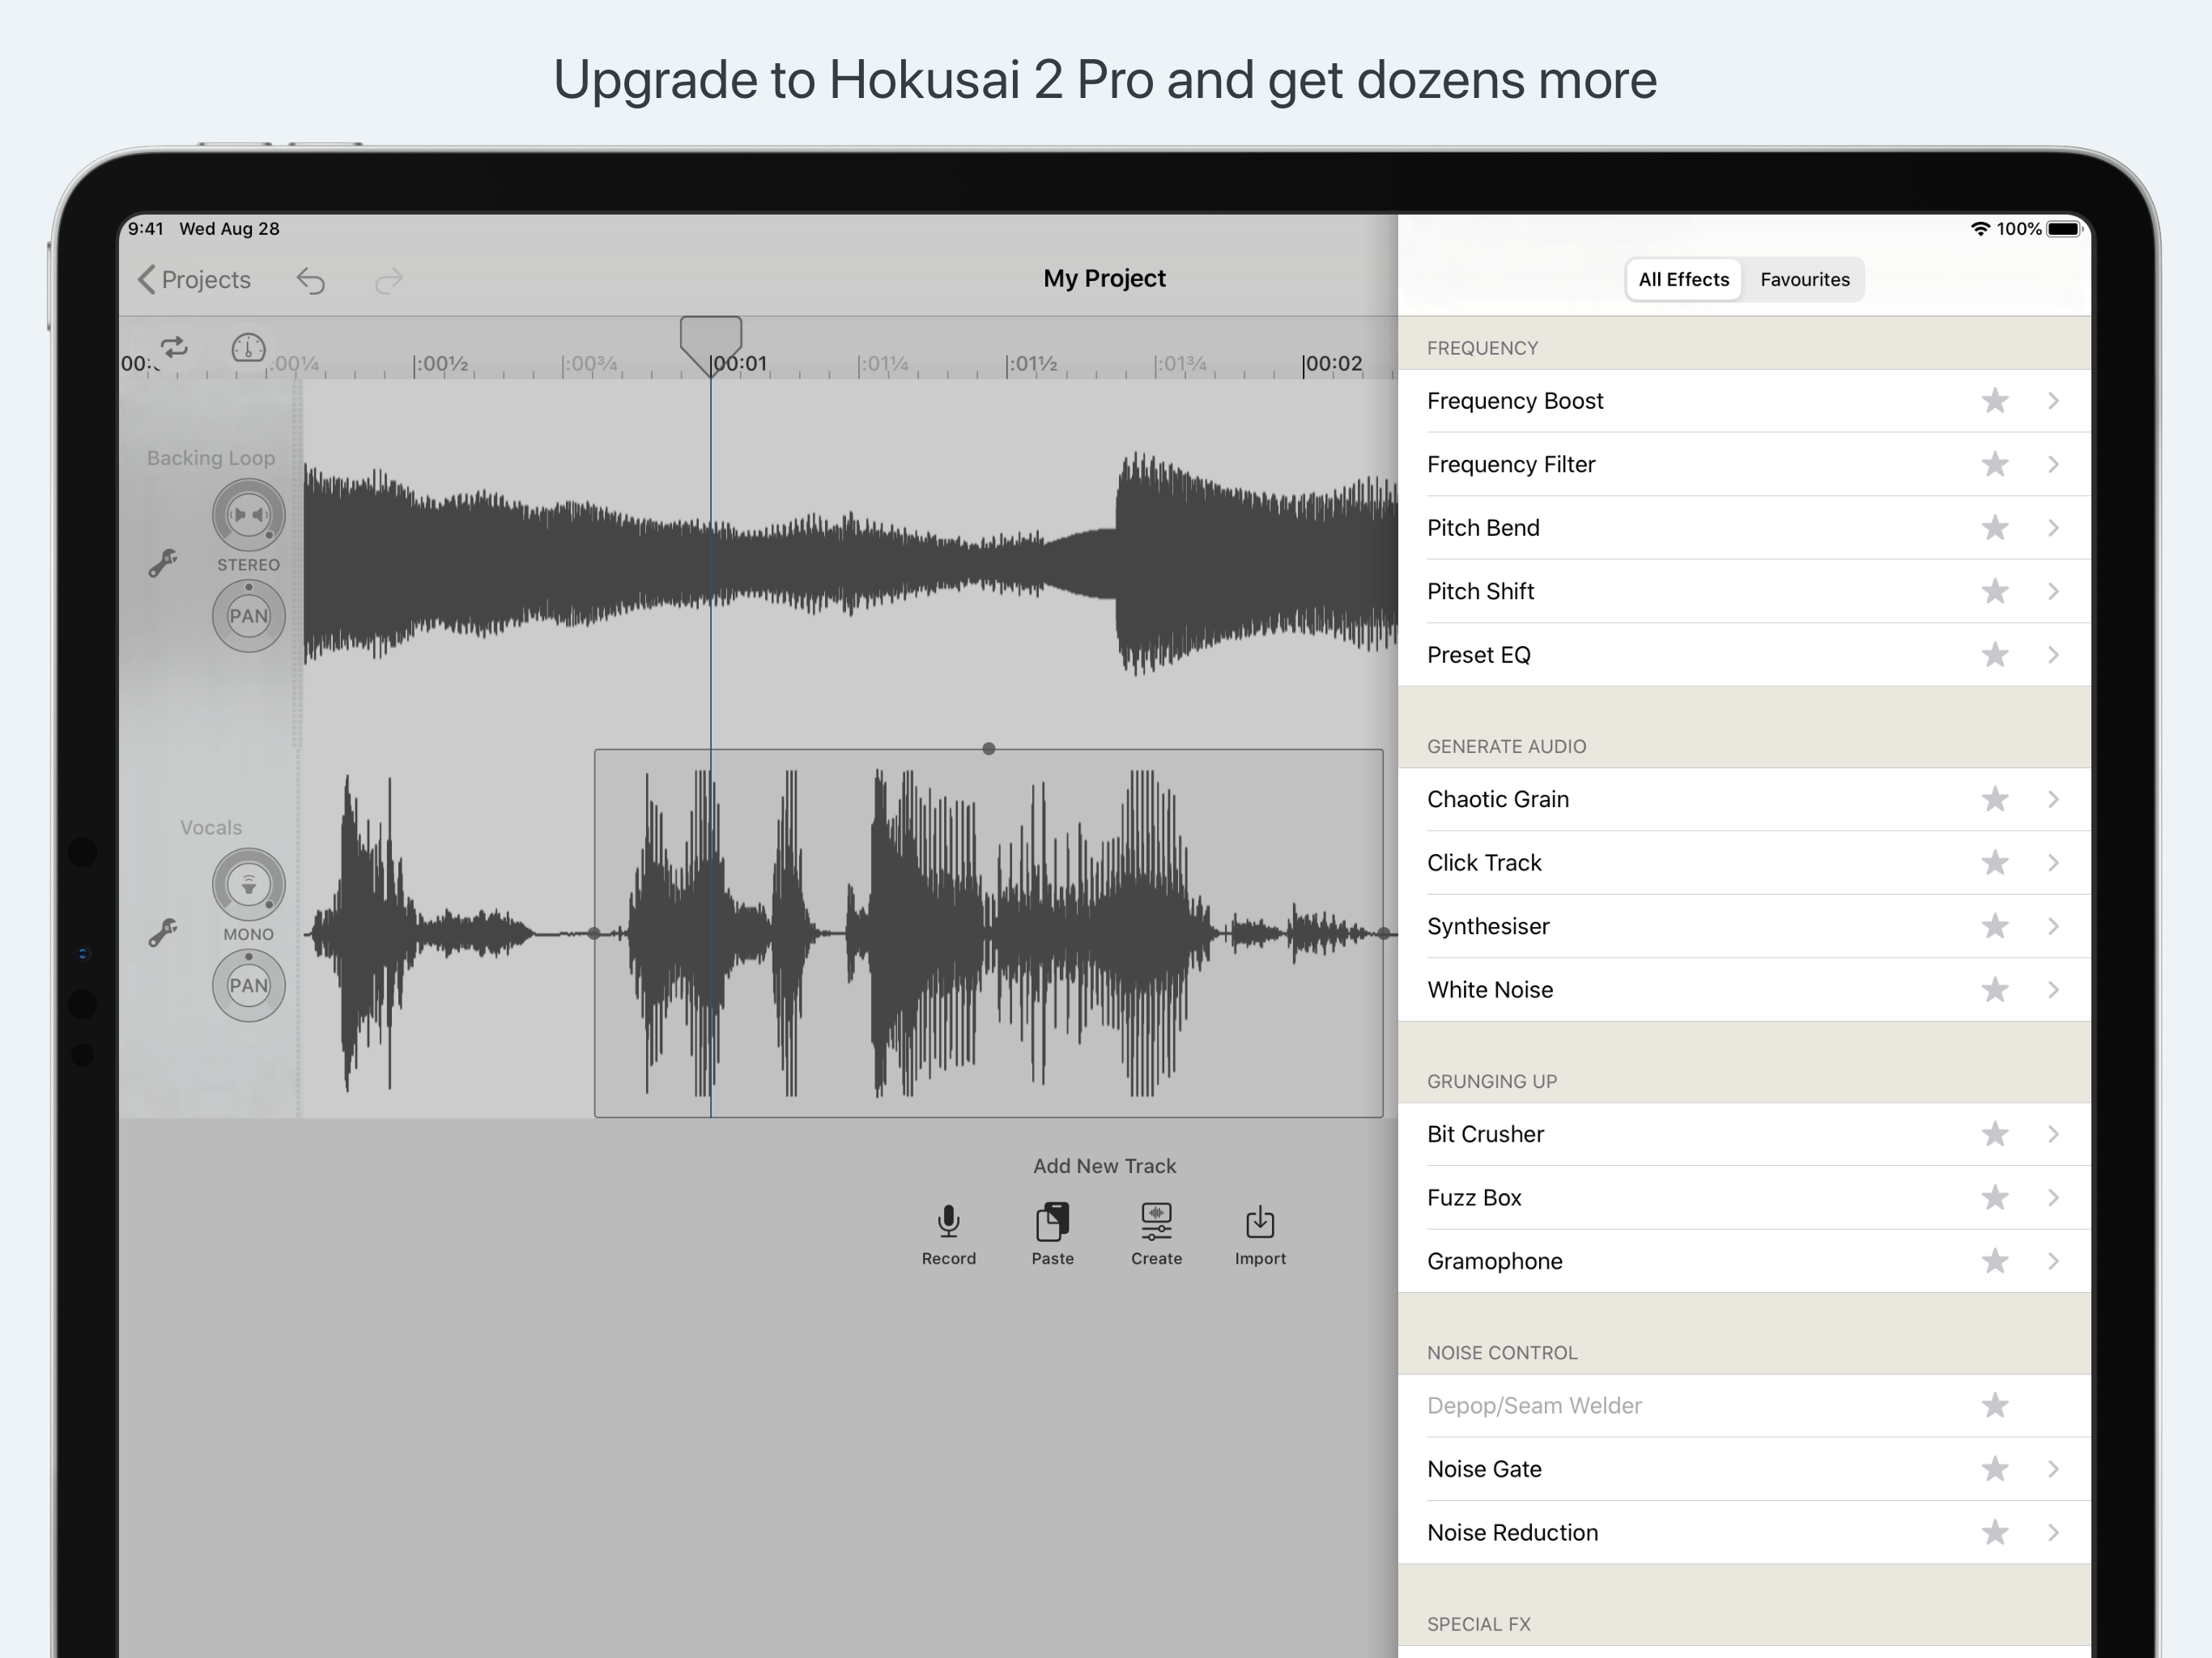Screen dimensions: 2212x1658
Task: Tap the Record microphone icon
Action: click(948, 1222)
